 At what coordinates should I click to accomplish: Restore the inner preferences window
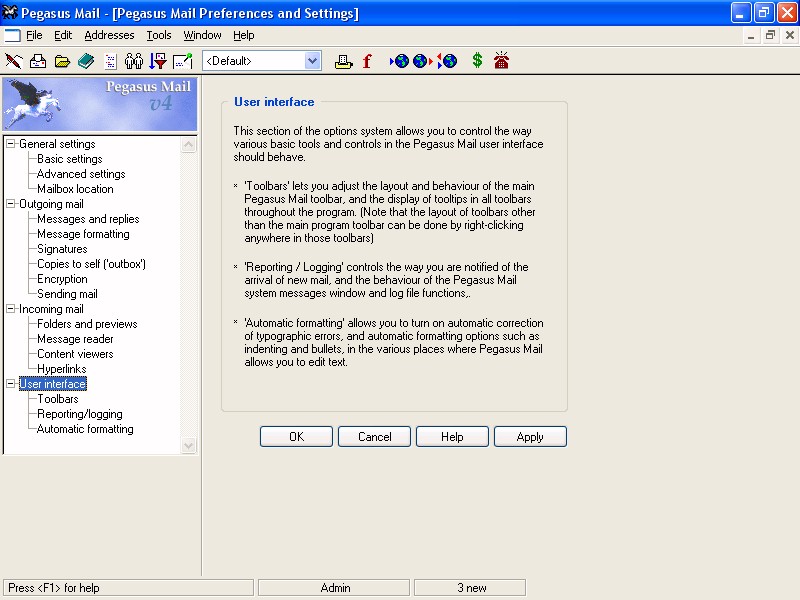770,35
